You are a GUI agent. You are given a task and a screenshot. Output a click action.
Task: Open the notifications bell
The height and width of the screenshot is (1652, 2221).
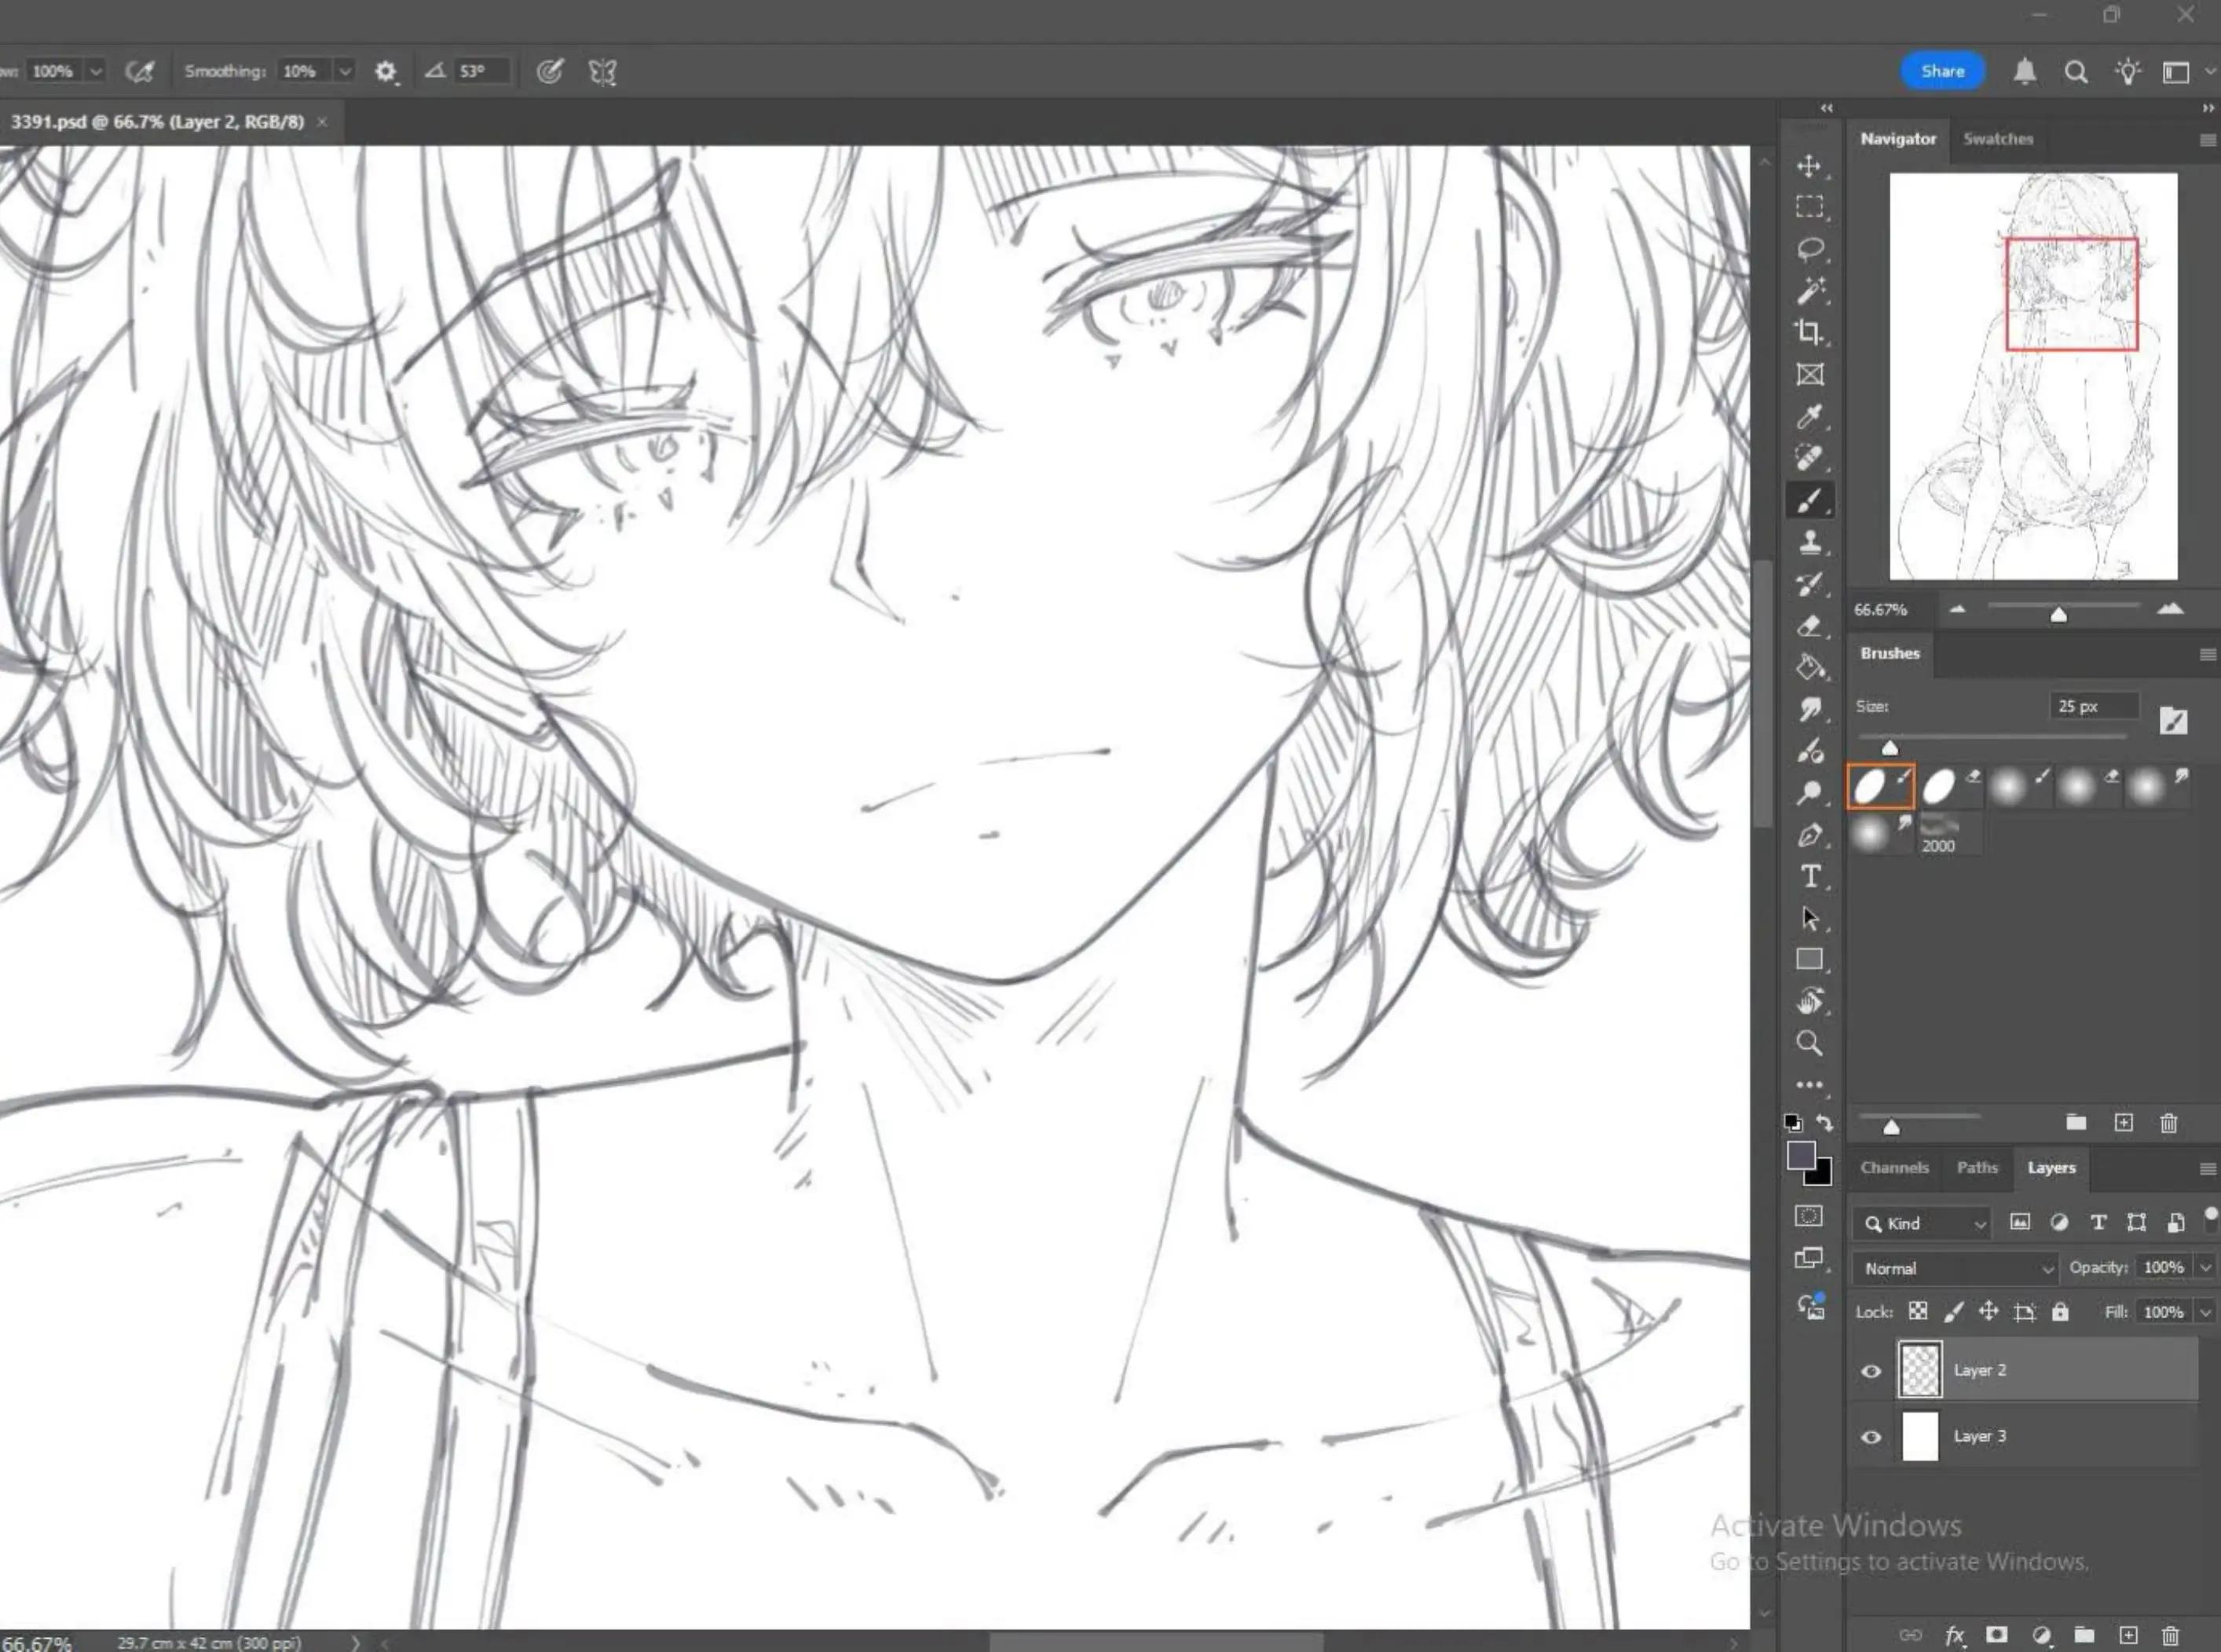click(2025, 71)
